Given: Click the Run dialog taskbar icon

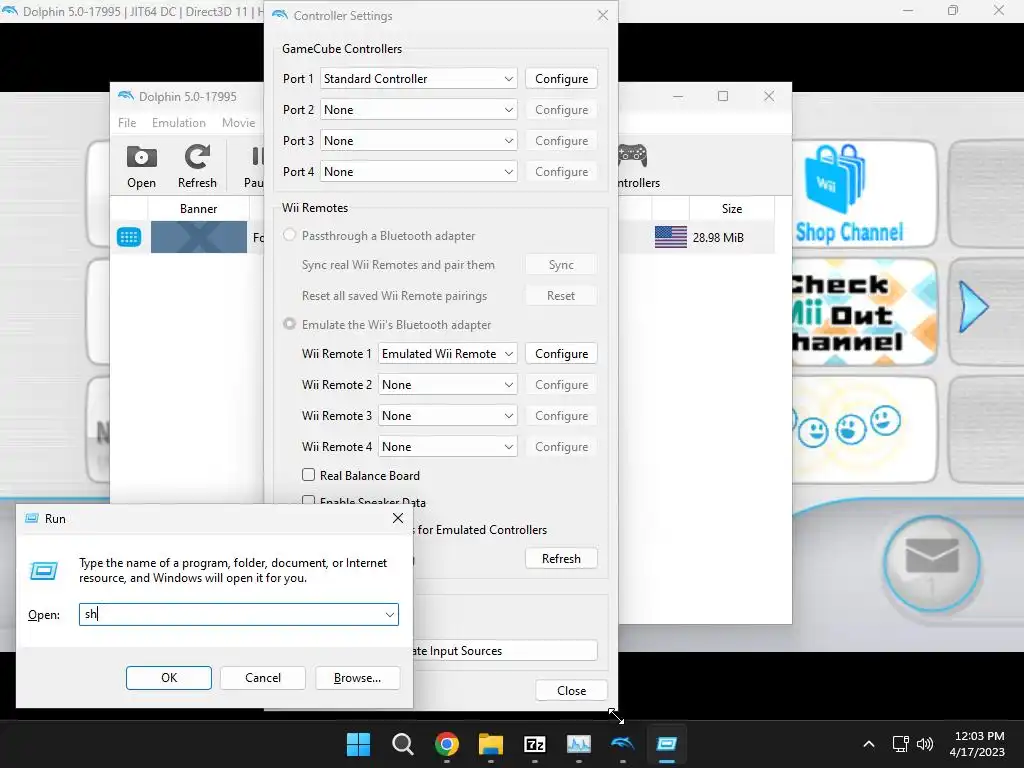Looking at the screenshot, I should [667, 744].
